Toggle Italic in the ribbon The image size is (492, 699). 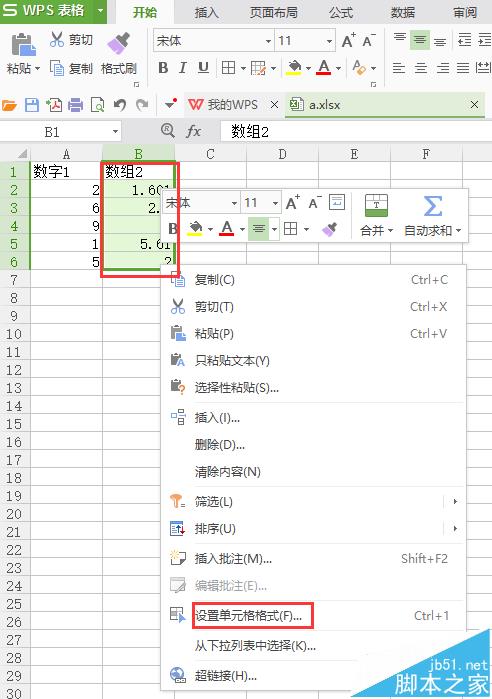point(182,68)
